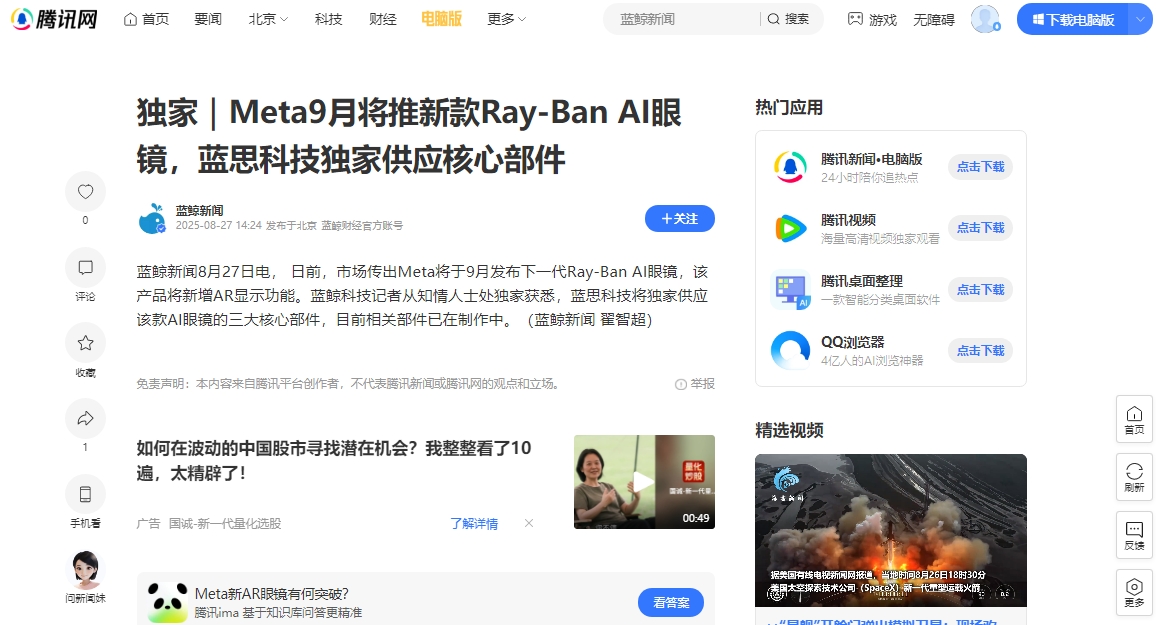Open question Meta新AR眼镜有何突破?
This screenshot has height=625, width=1156.
272,594
